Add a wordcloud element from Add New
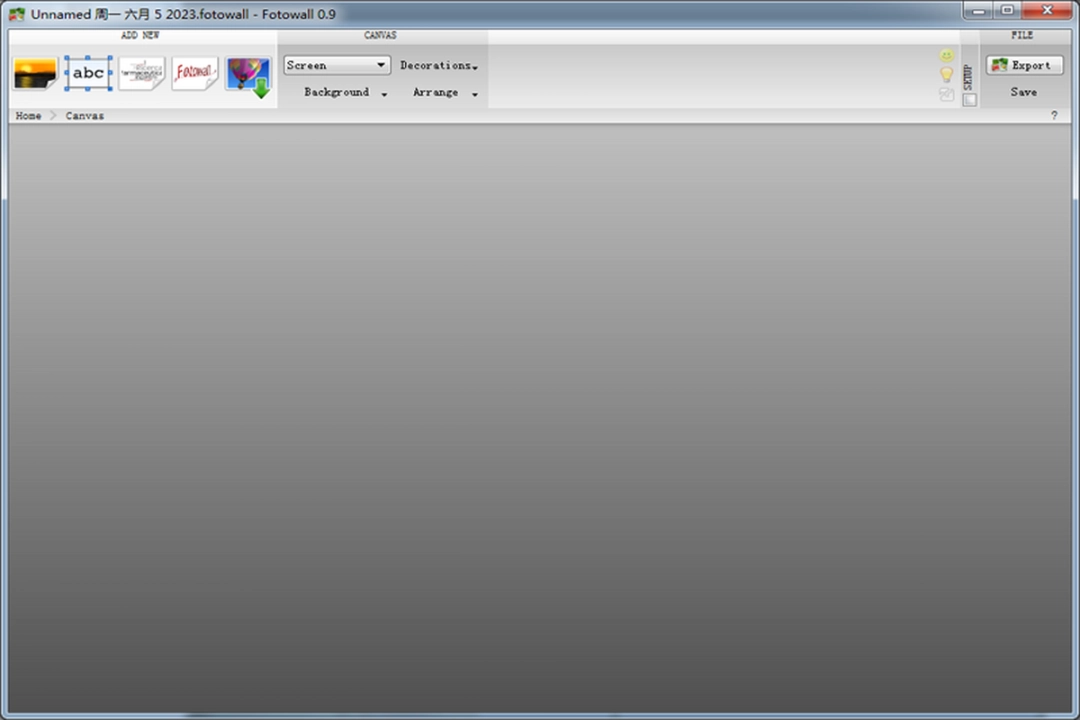The height and width of the screenshot is (720, 1080). (141, 72)
